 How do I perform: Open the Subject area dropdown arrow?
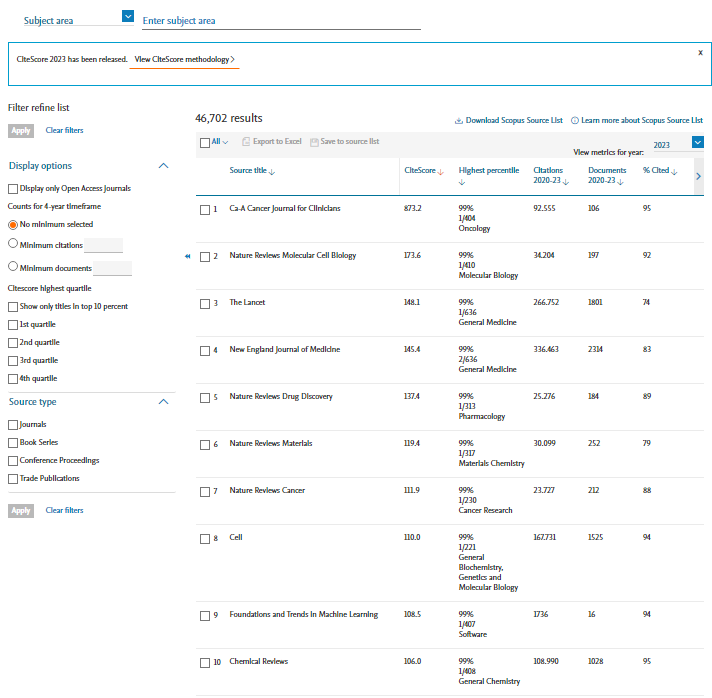tap(128, 16)
